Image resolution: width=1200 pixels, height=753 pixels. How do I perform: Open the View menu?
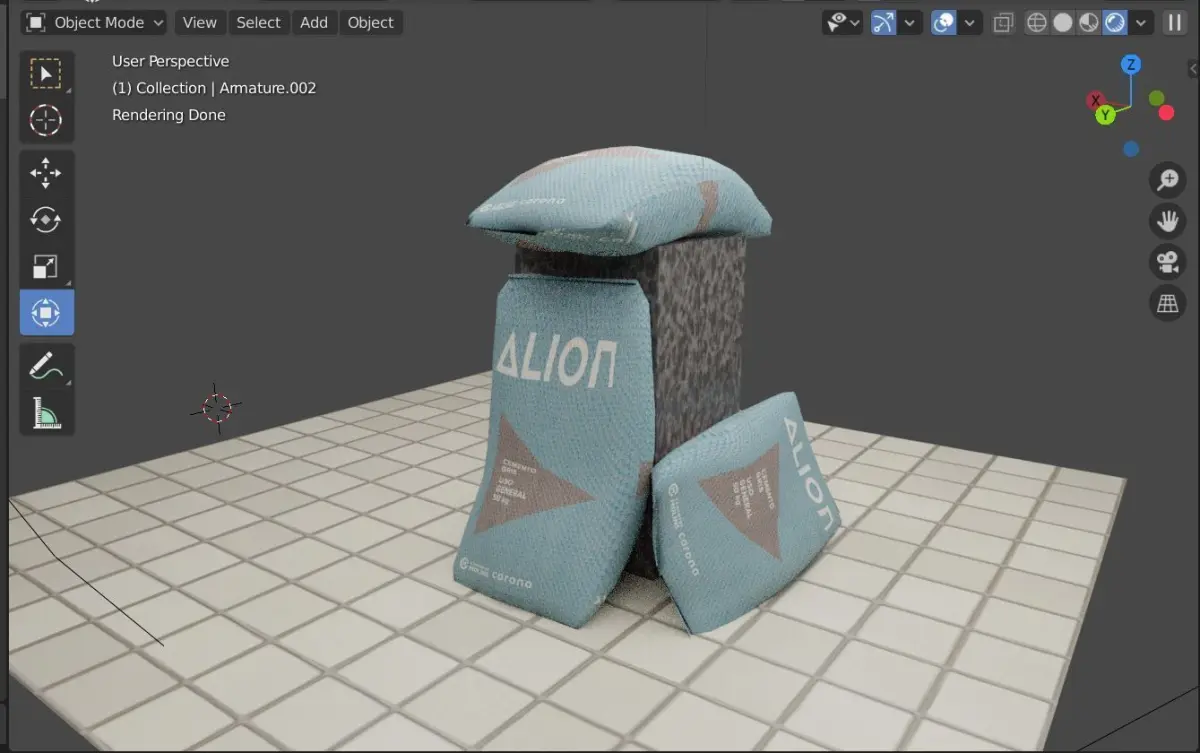coord(199,22)
